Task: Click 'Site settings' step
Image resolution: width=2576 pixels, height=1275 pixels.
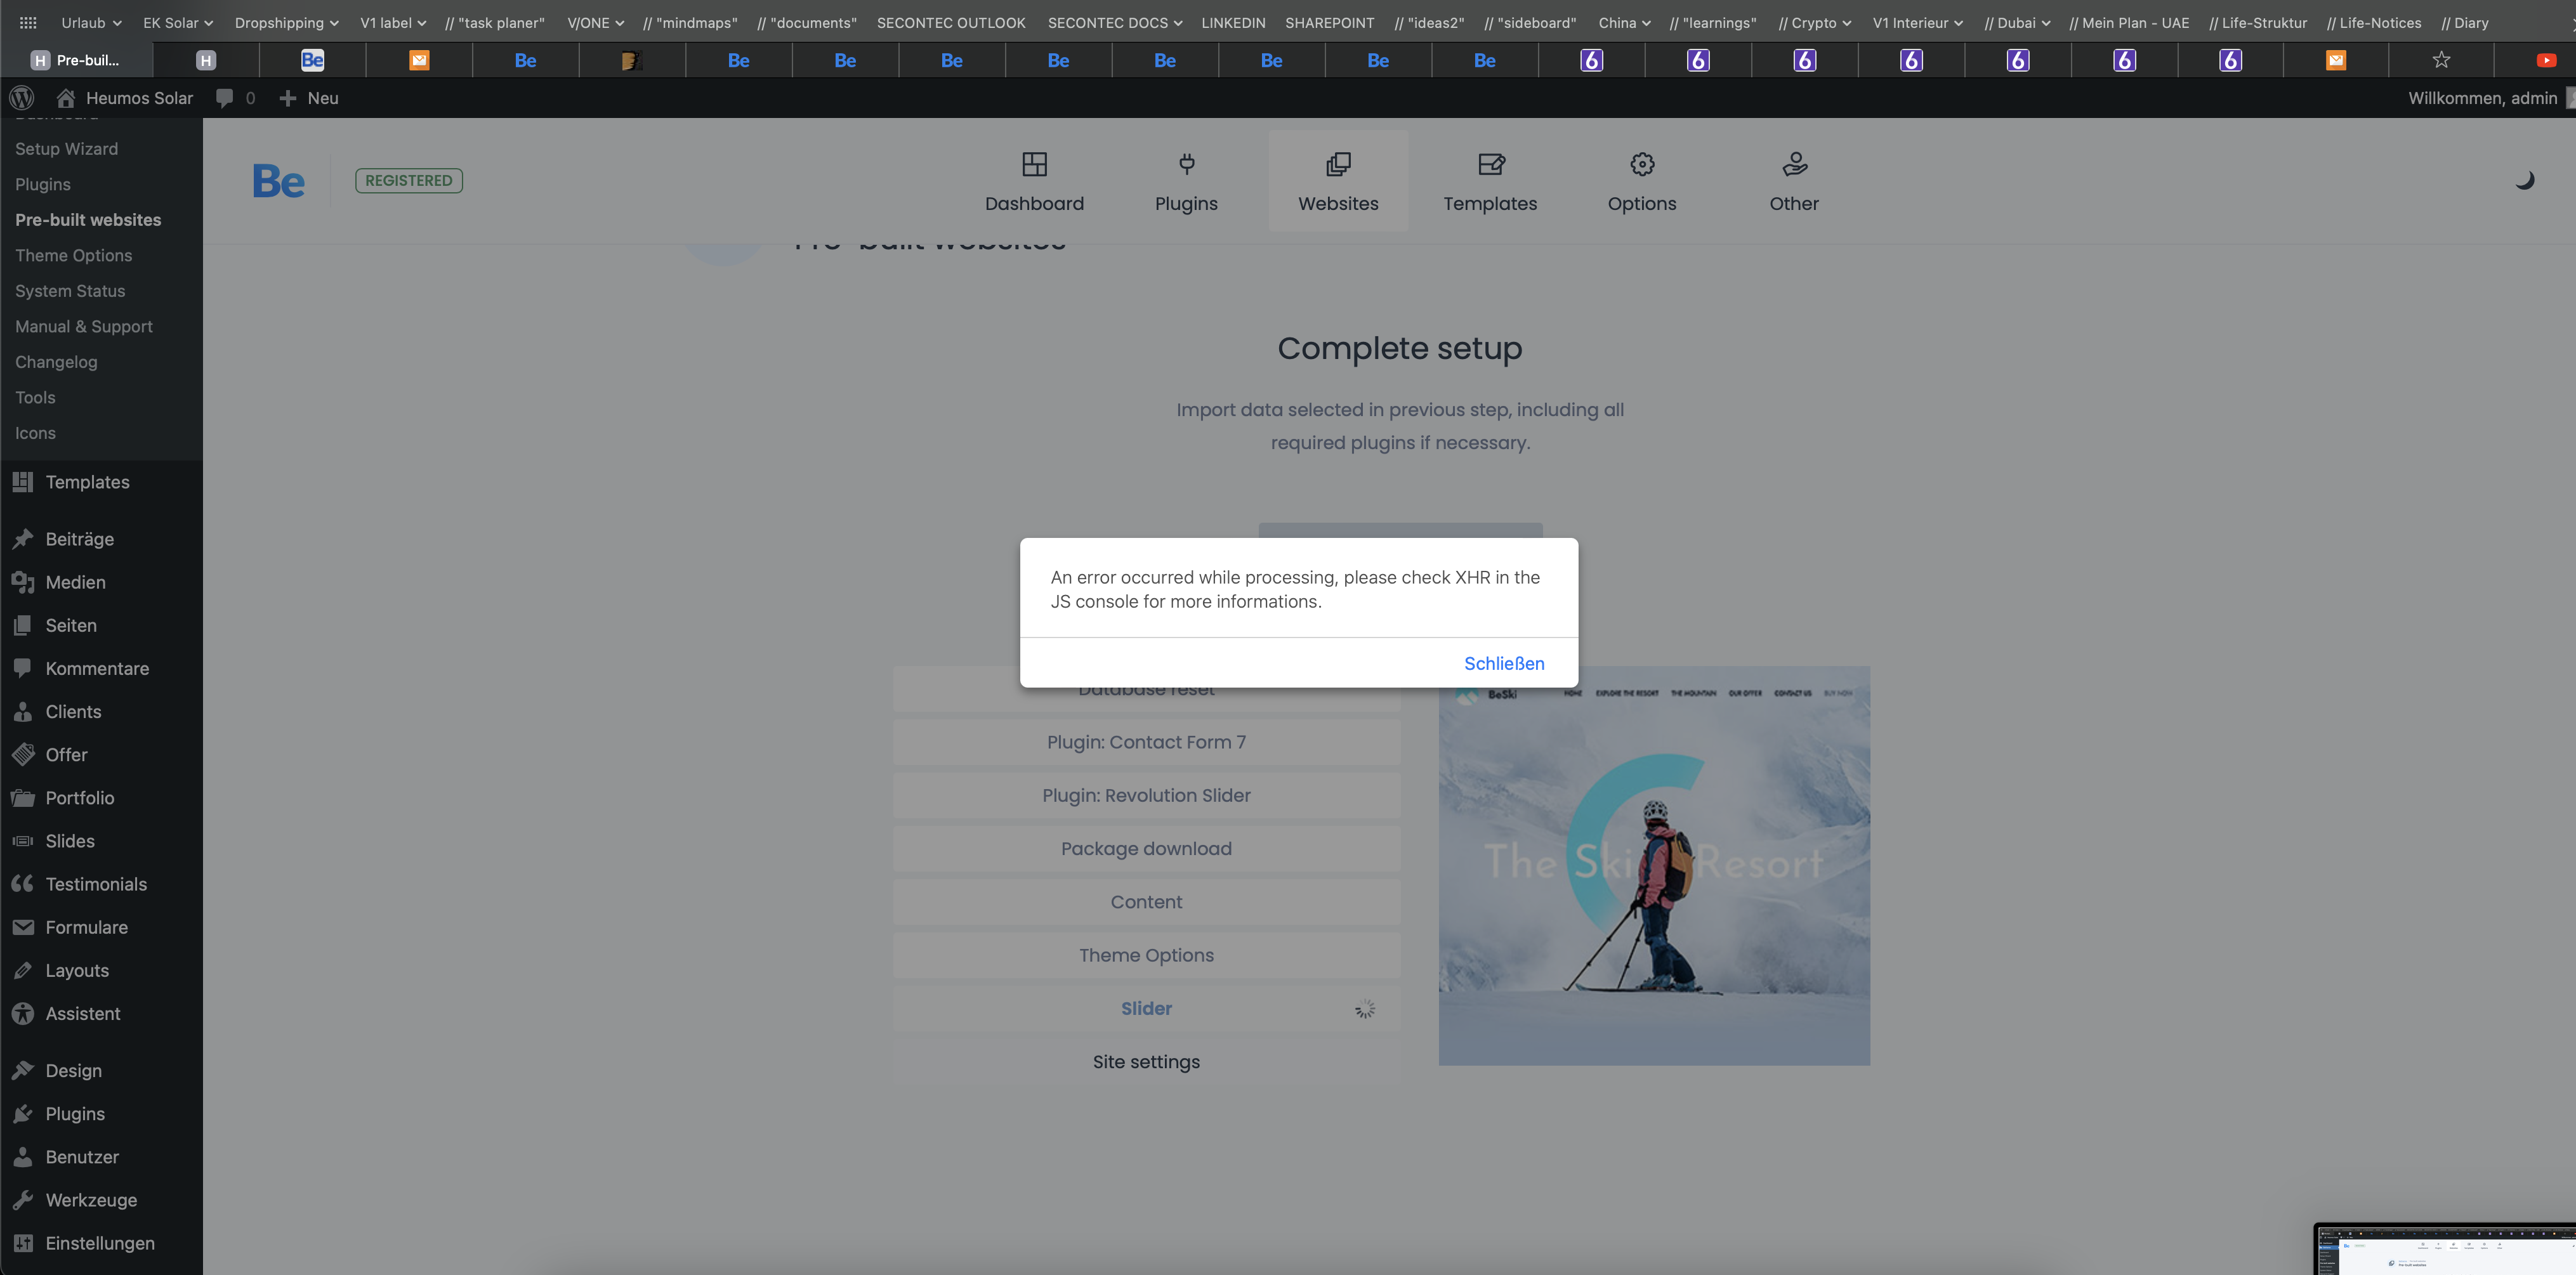Action: tap(1146, 1062)
